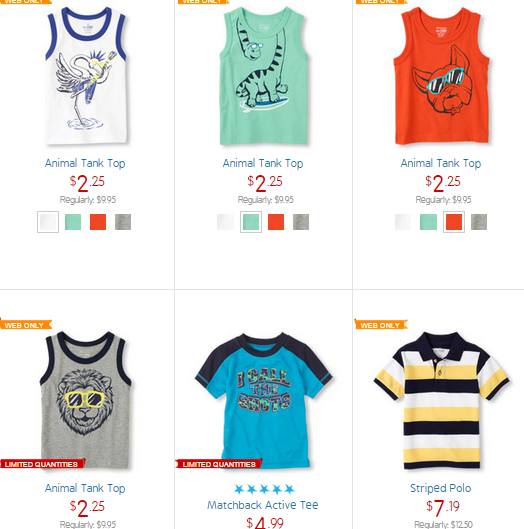The height and width of the screenshot is (529, 524).
Task: Pick gray swatch under the dinosaur tank top
Action: 301,222
